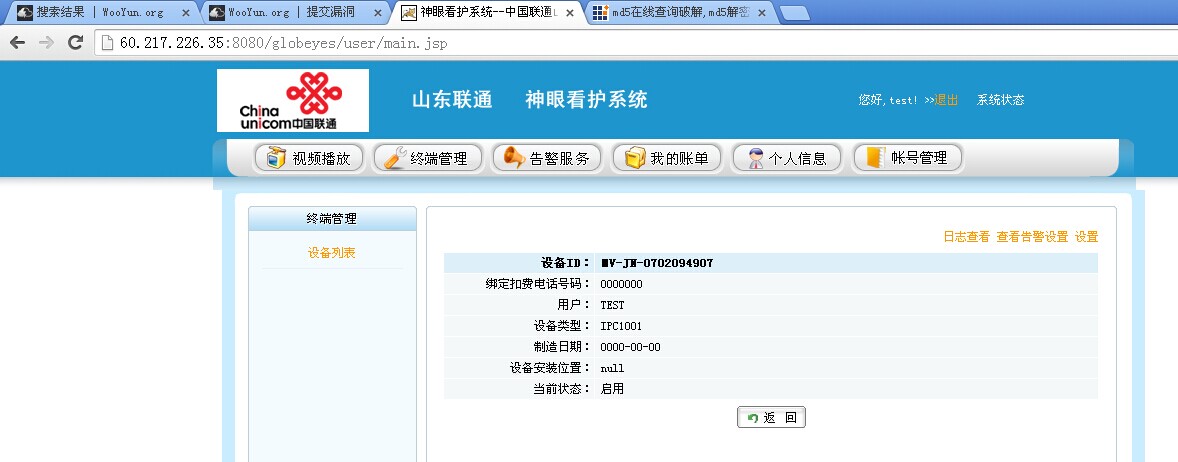The image size is (1178, 462).
Task: Click the current status value 启用
Action: tap(612, 389)
